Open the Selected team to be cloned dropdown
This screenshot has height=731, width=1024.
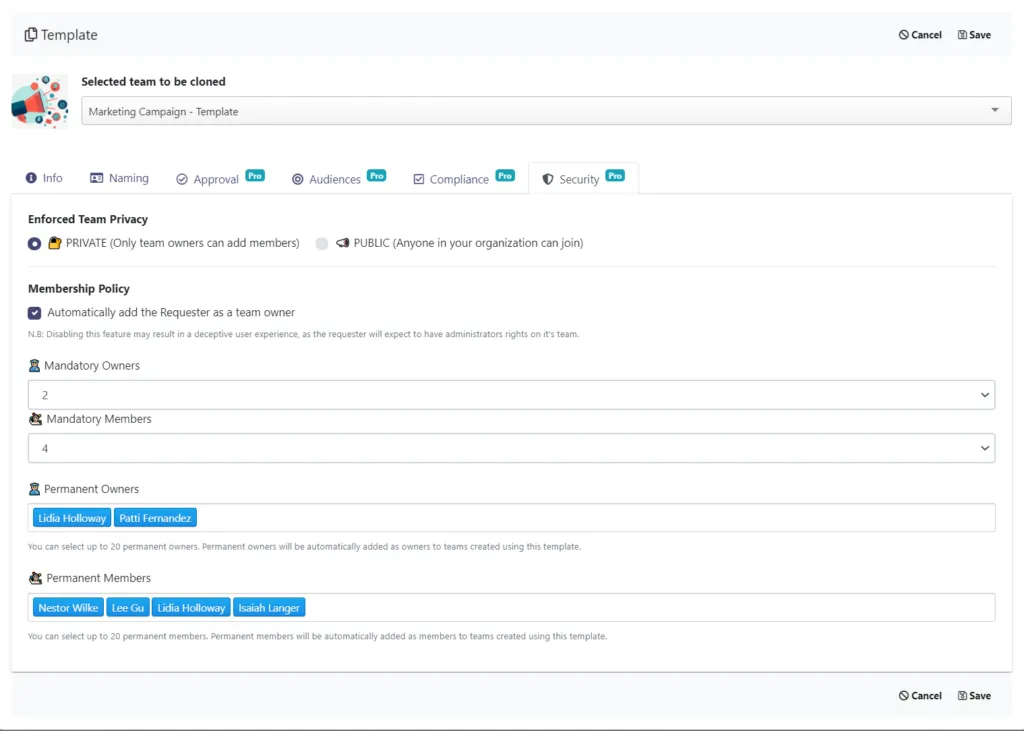click(546, 111)
